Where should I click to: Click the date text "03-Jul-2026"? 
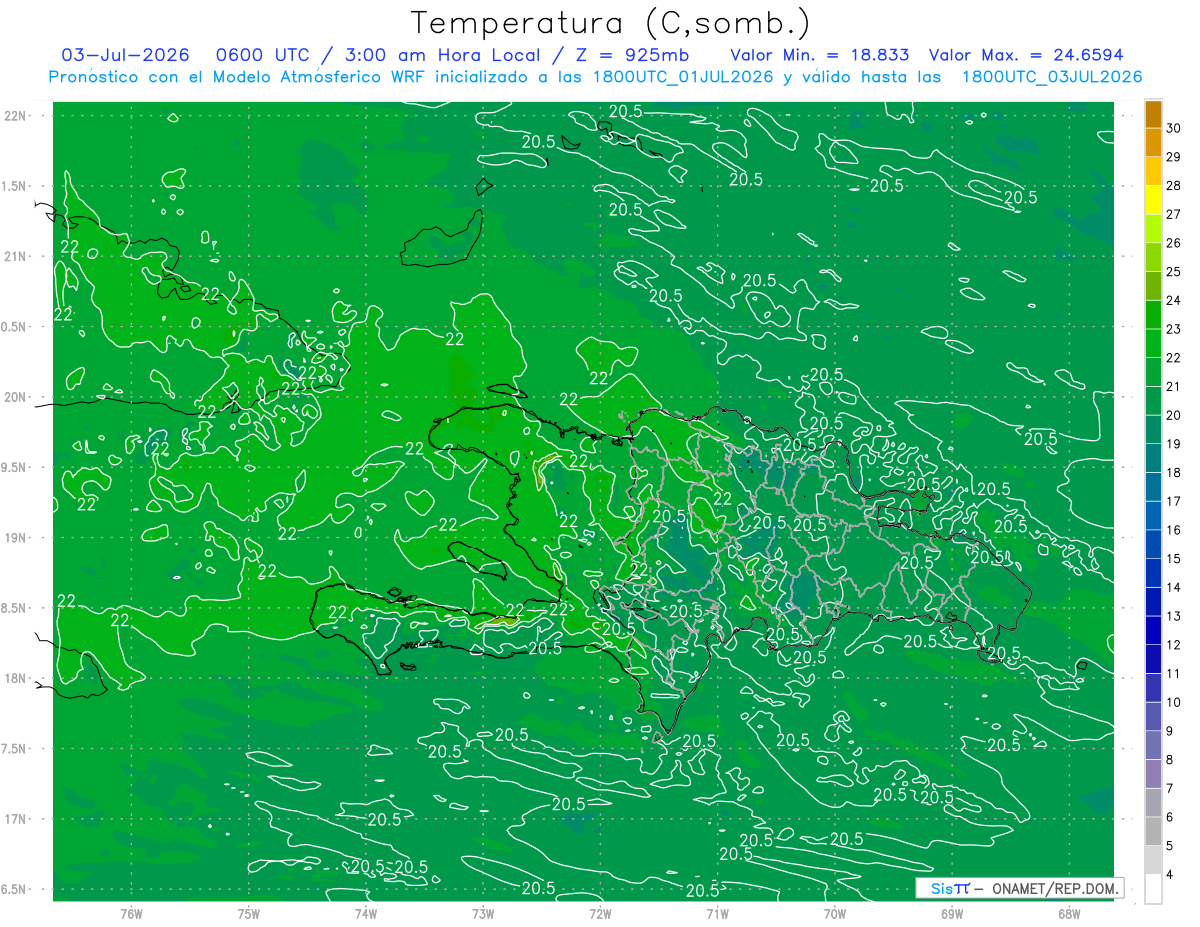[x=125, y=55]
